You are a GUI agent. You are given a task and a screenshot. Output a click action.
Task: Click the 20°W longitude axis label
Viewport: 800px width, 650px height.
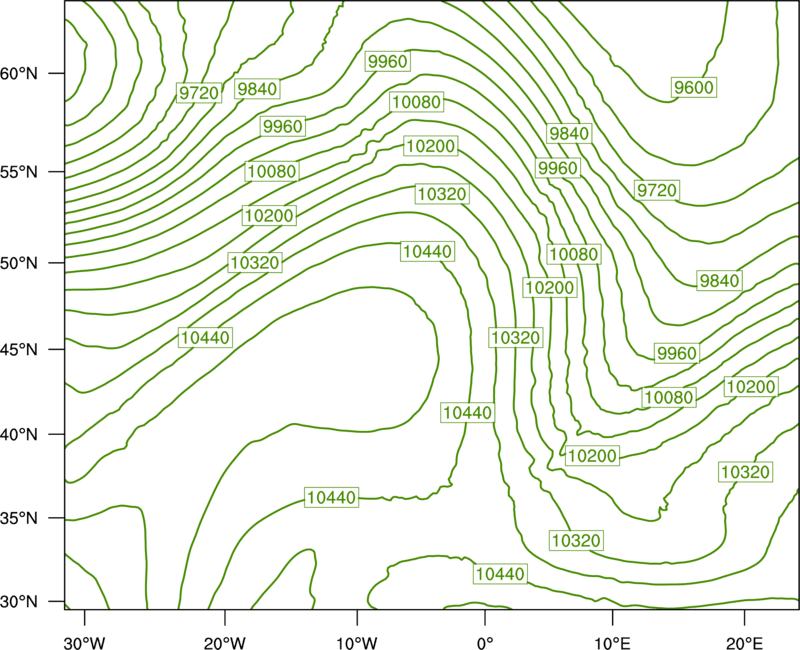coord(225,643)
